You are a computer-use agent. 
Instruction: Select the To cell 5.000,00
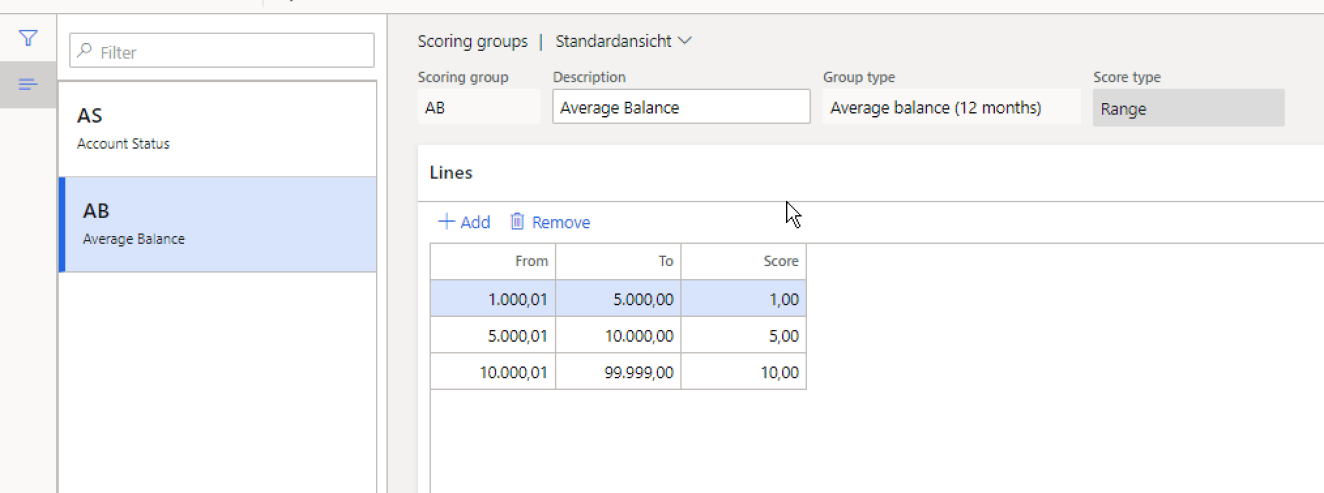coord(618,299)
